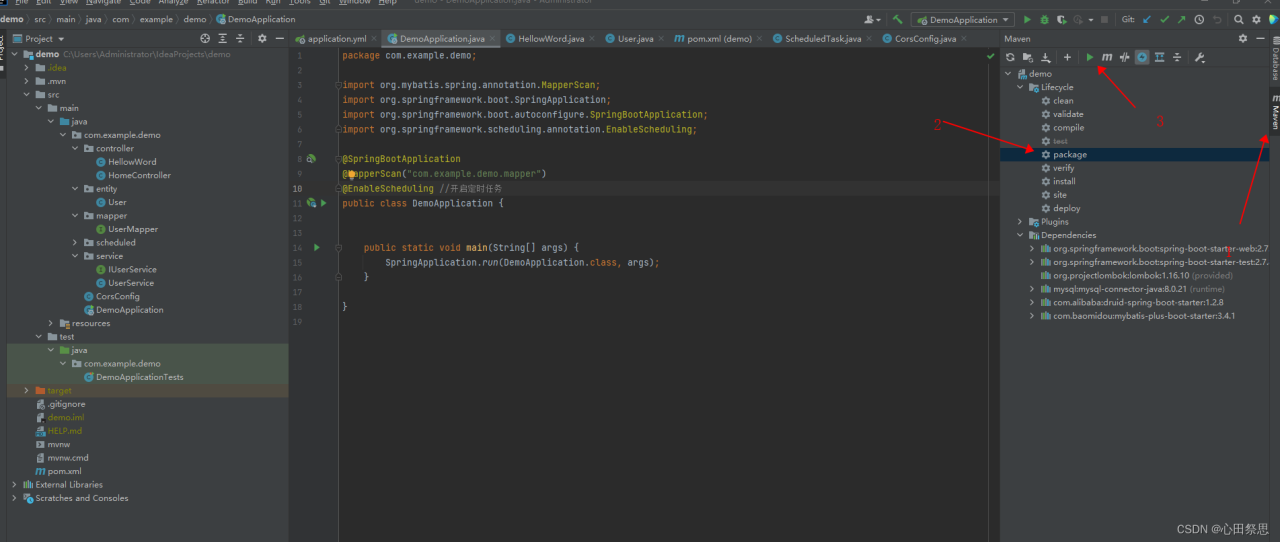Open the DemoApplication run configuration dropdown

963,19
